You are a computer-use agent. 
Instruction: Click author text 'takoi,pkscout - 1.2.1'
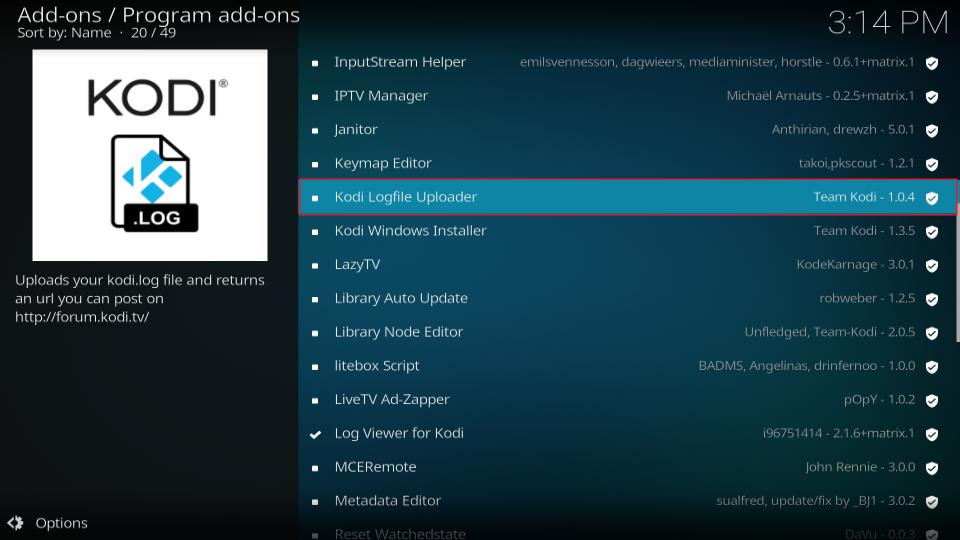(857, 163)
